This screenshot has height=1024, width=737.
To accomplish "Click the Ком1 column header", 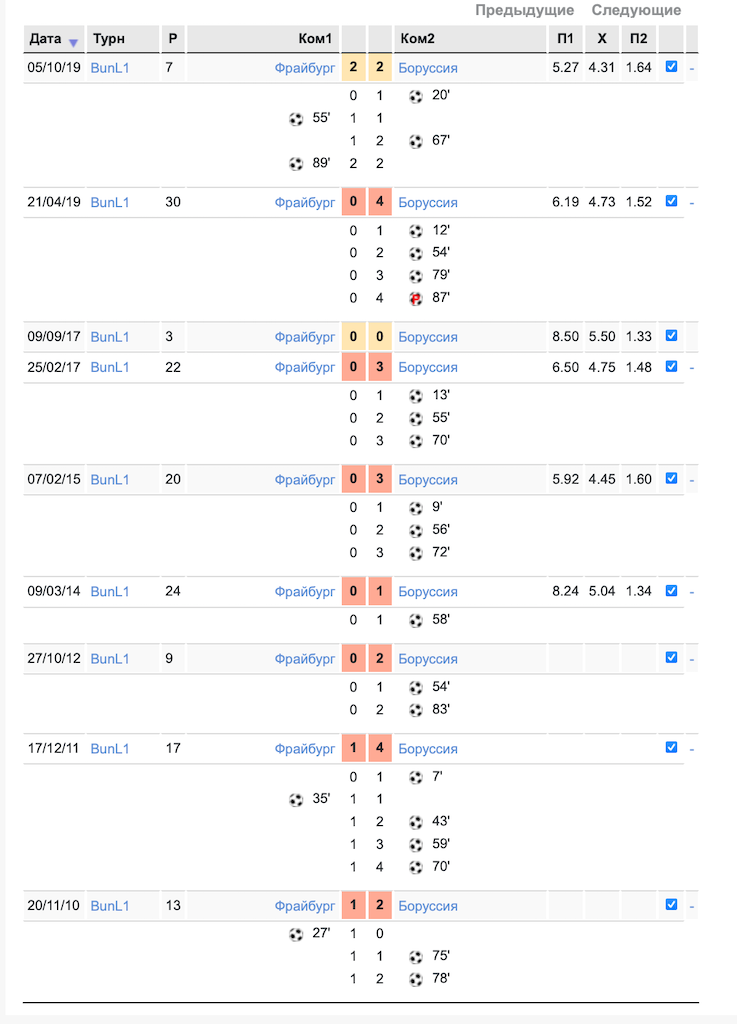I will tap(315, 39).
